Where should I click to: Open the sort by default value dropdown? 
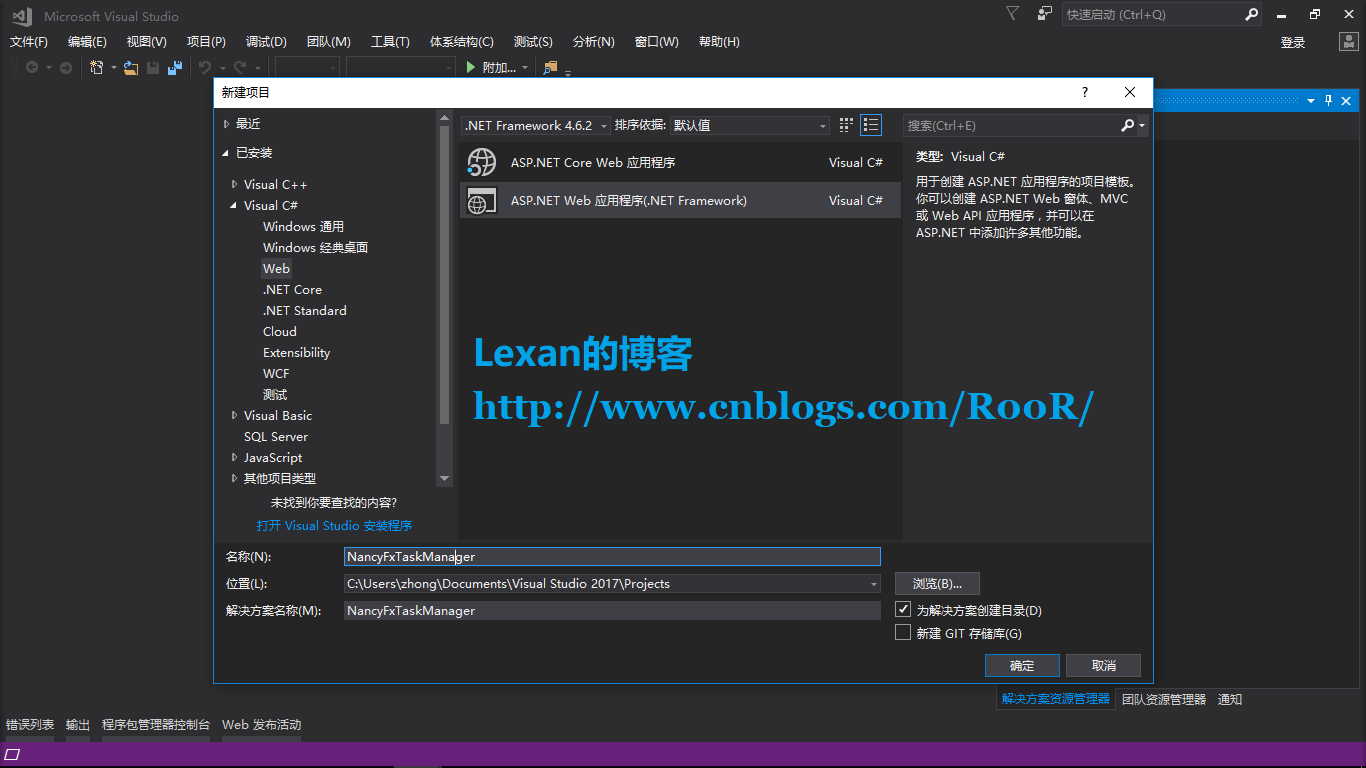(x=823, y=126)
